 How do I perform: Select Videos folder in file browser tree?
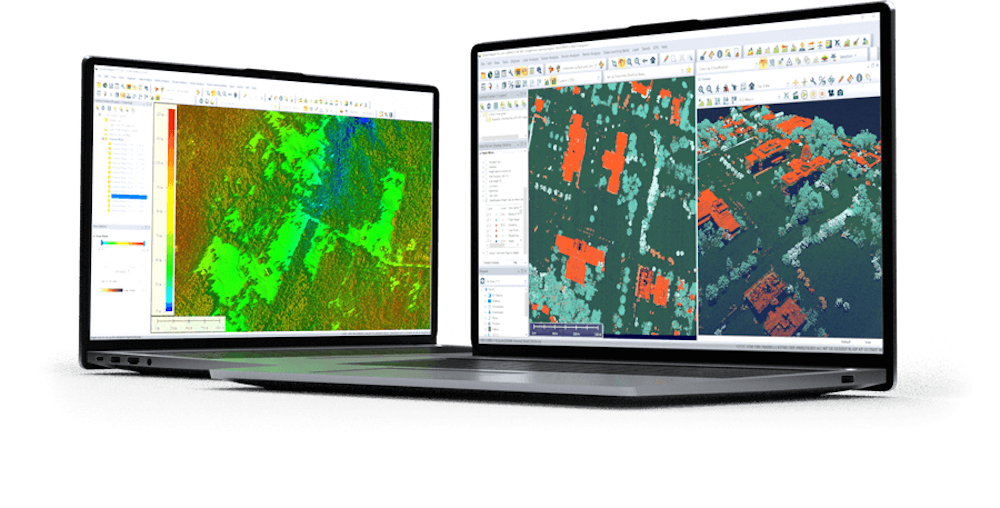pos(496,329)
